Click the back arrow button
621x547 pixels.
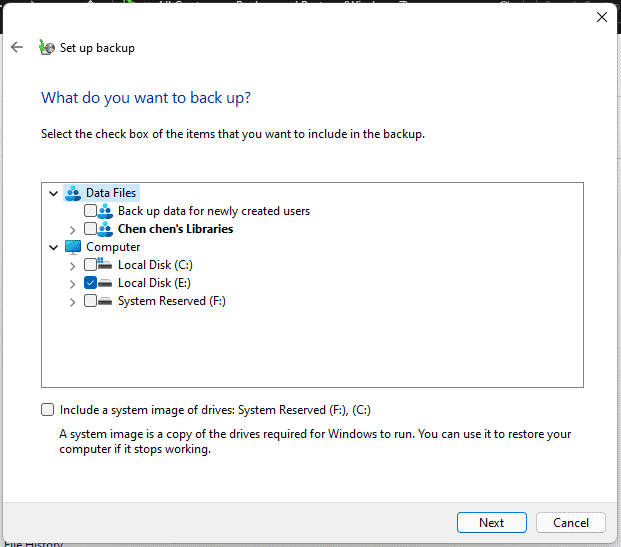click(17, 47)
